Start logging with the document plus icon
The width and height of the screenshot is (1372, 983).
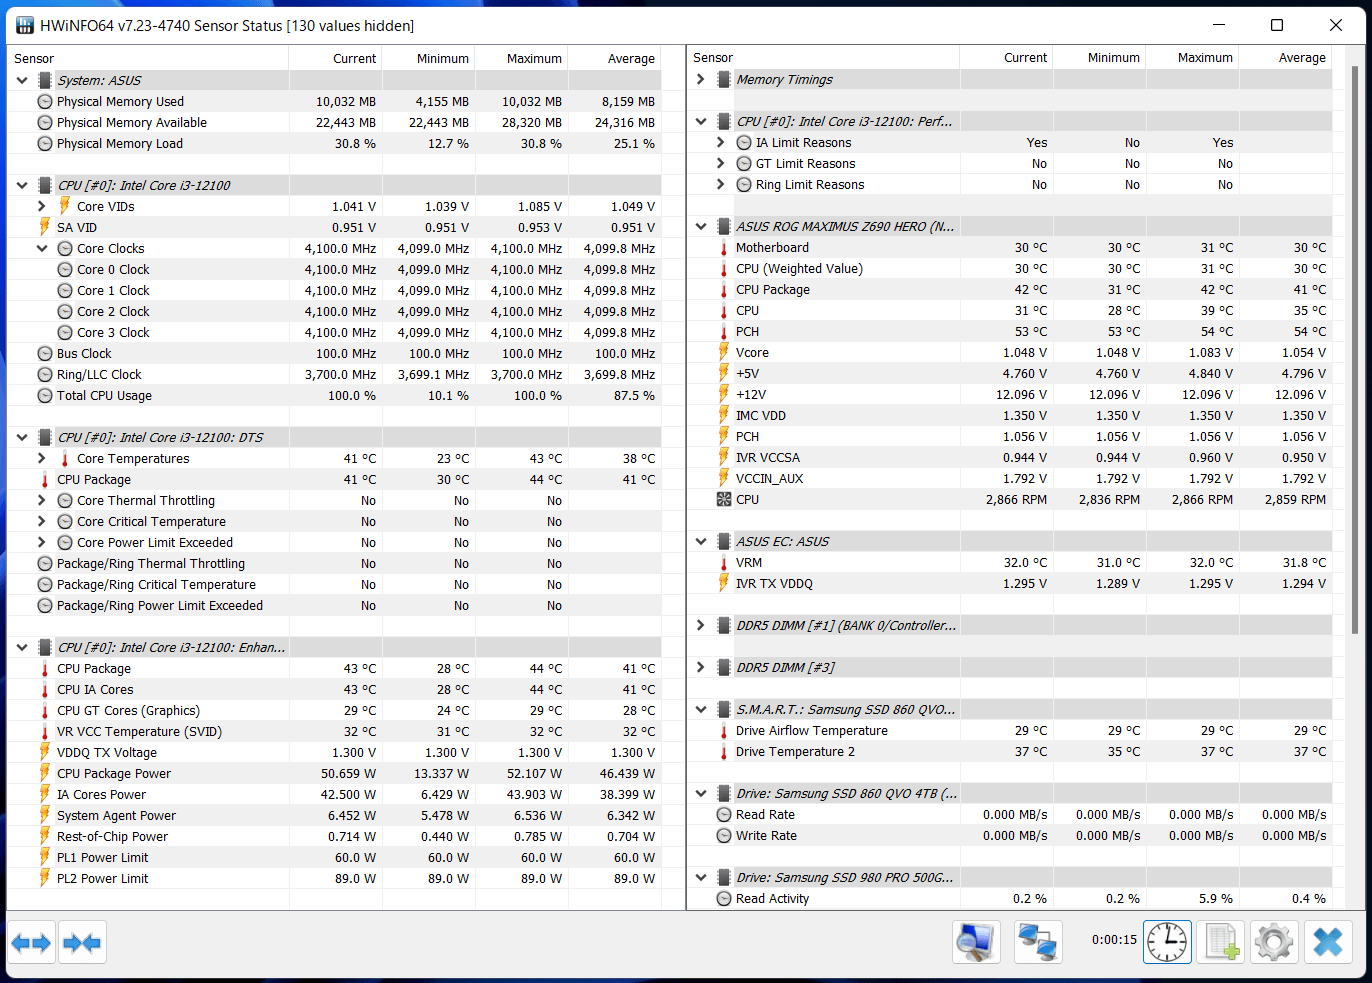point(1222,942)
